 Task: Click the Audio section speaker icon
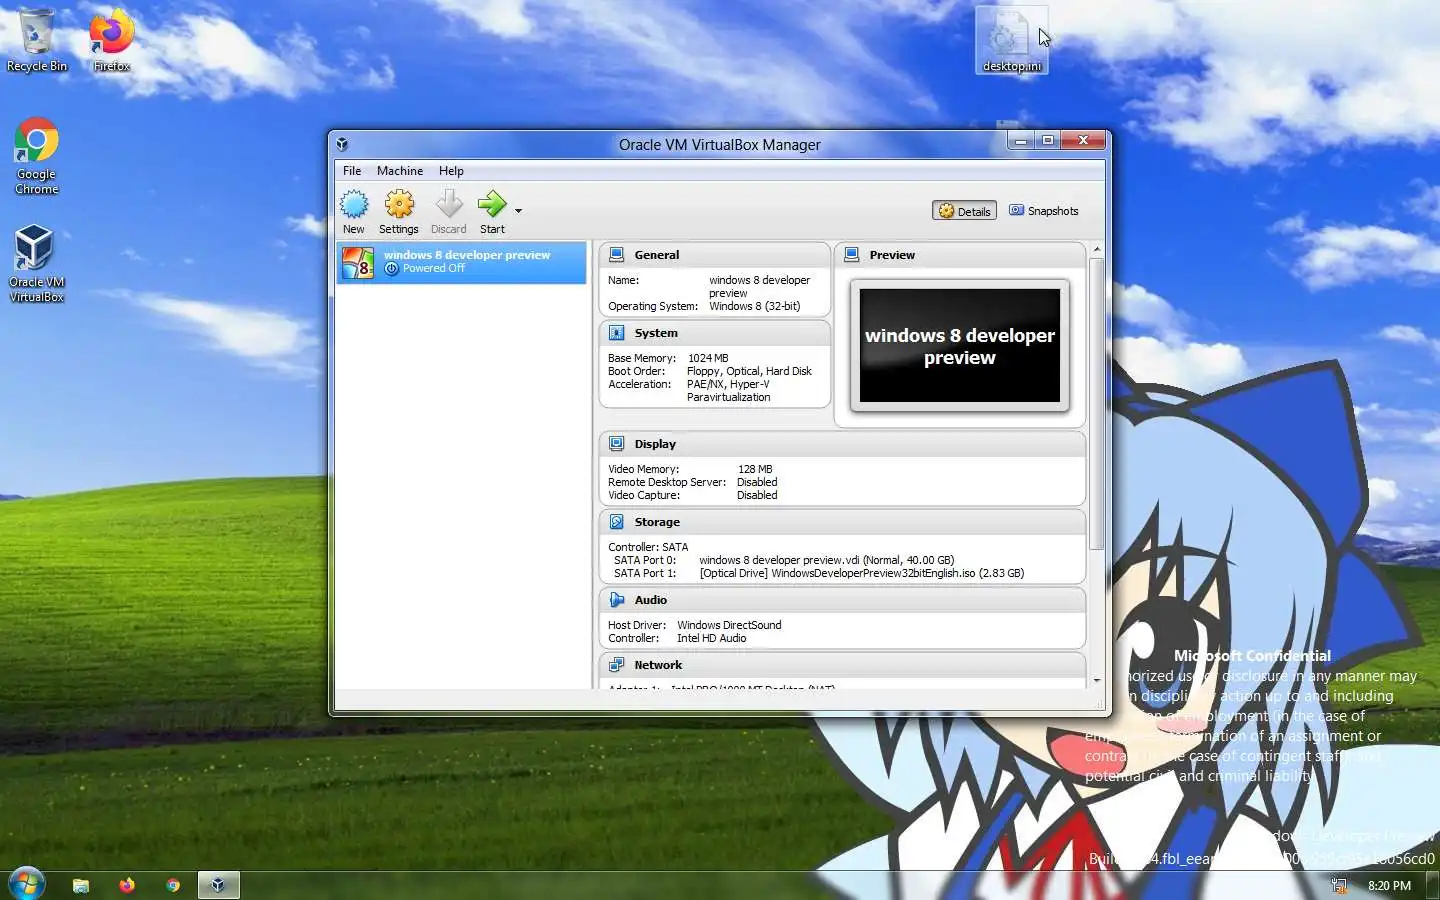point(617,600)
